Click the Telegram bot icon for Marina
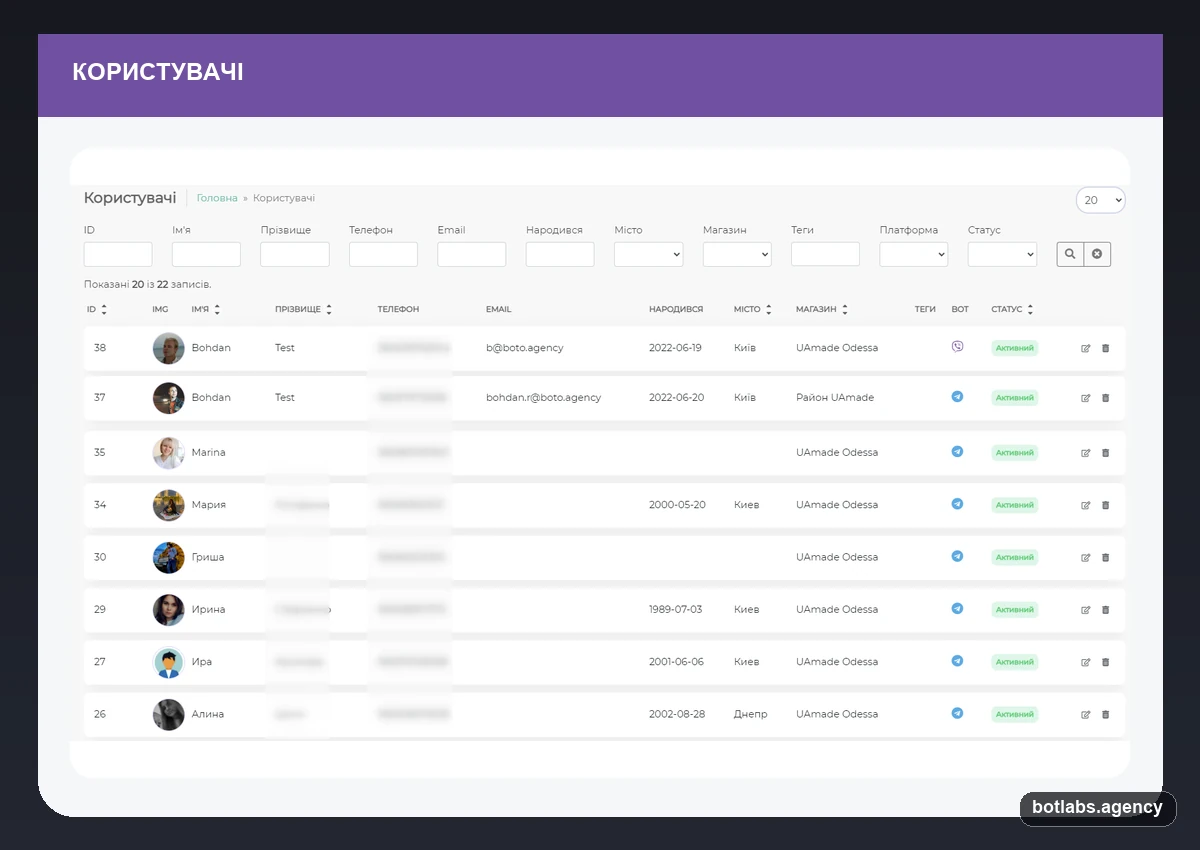 tap(957, 451)
